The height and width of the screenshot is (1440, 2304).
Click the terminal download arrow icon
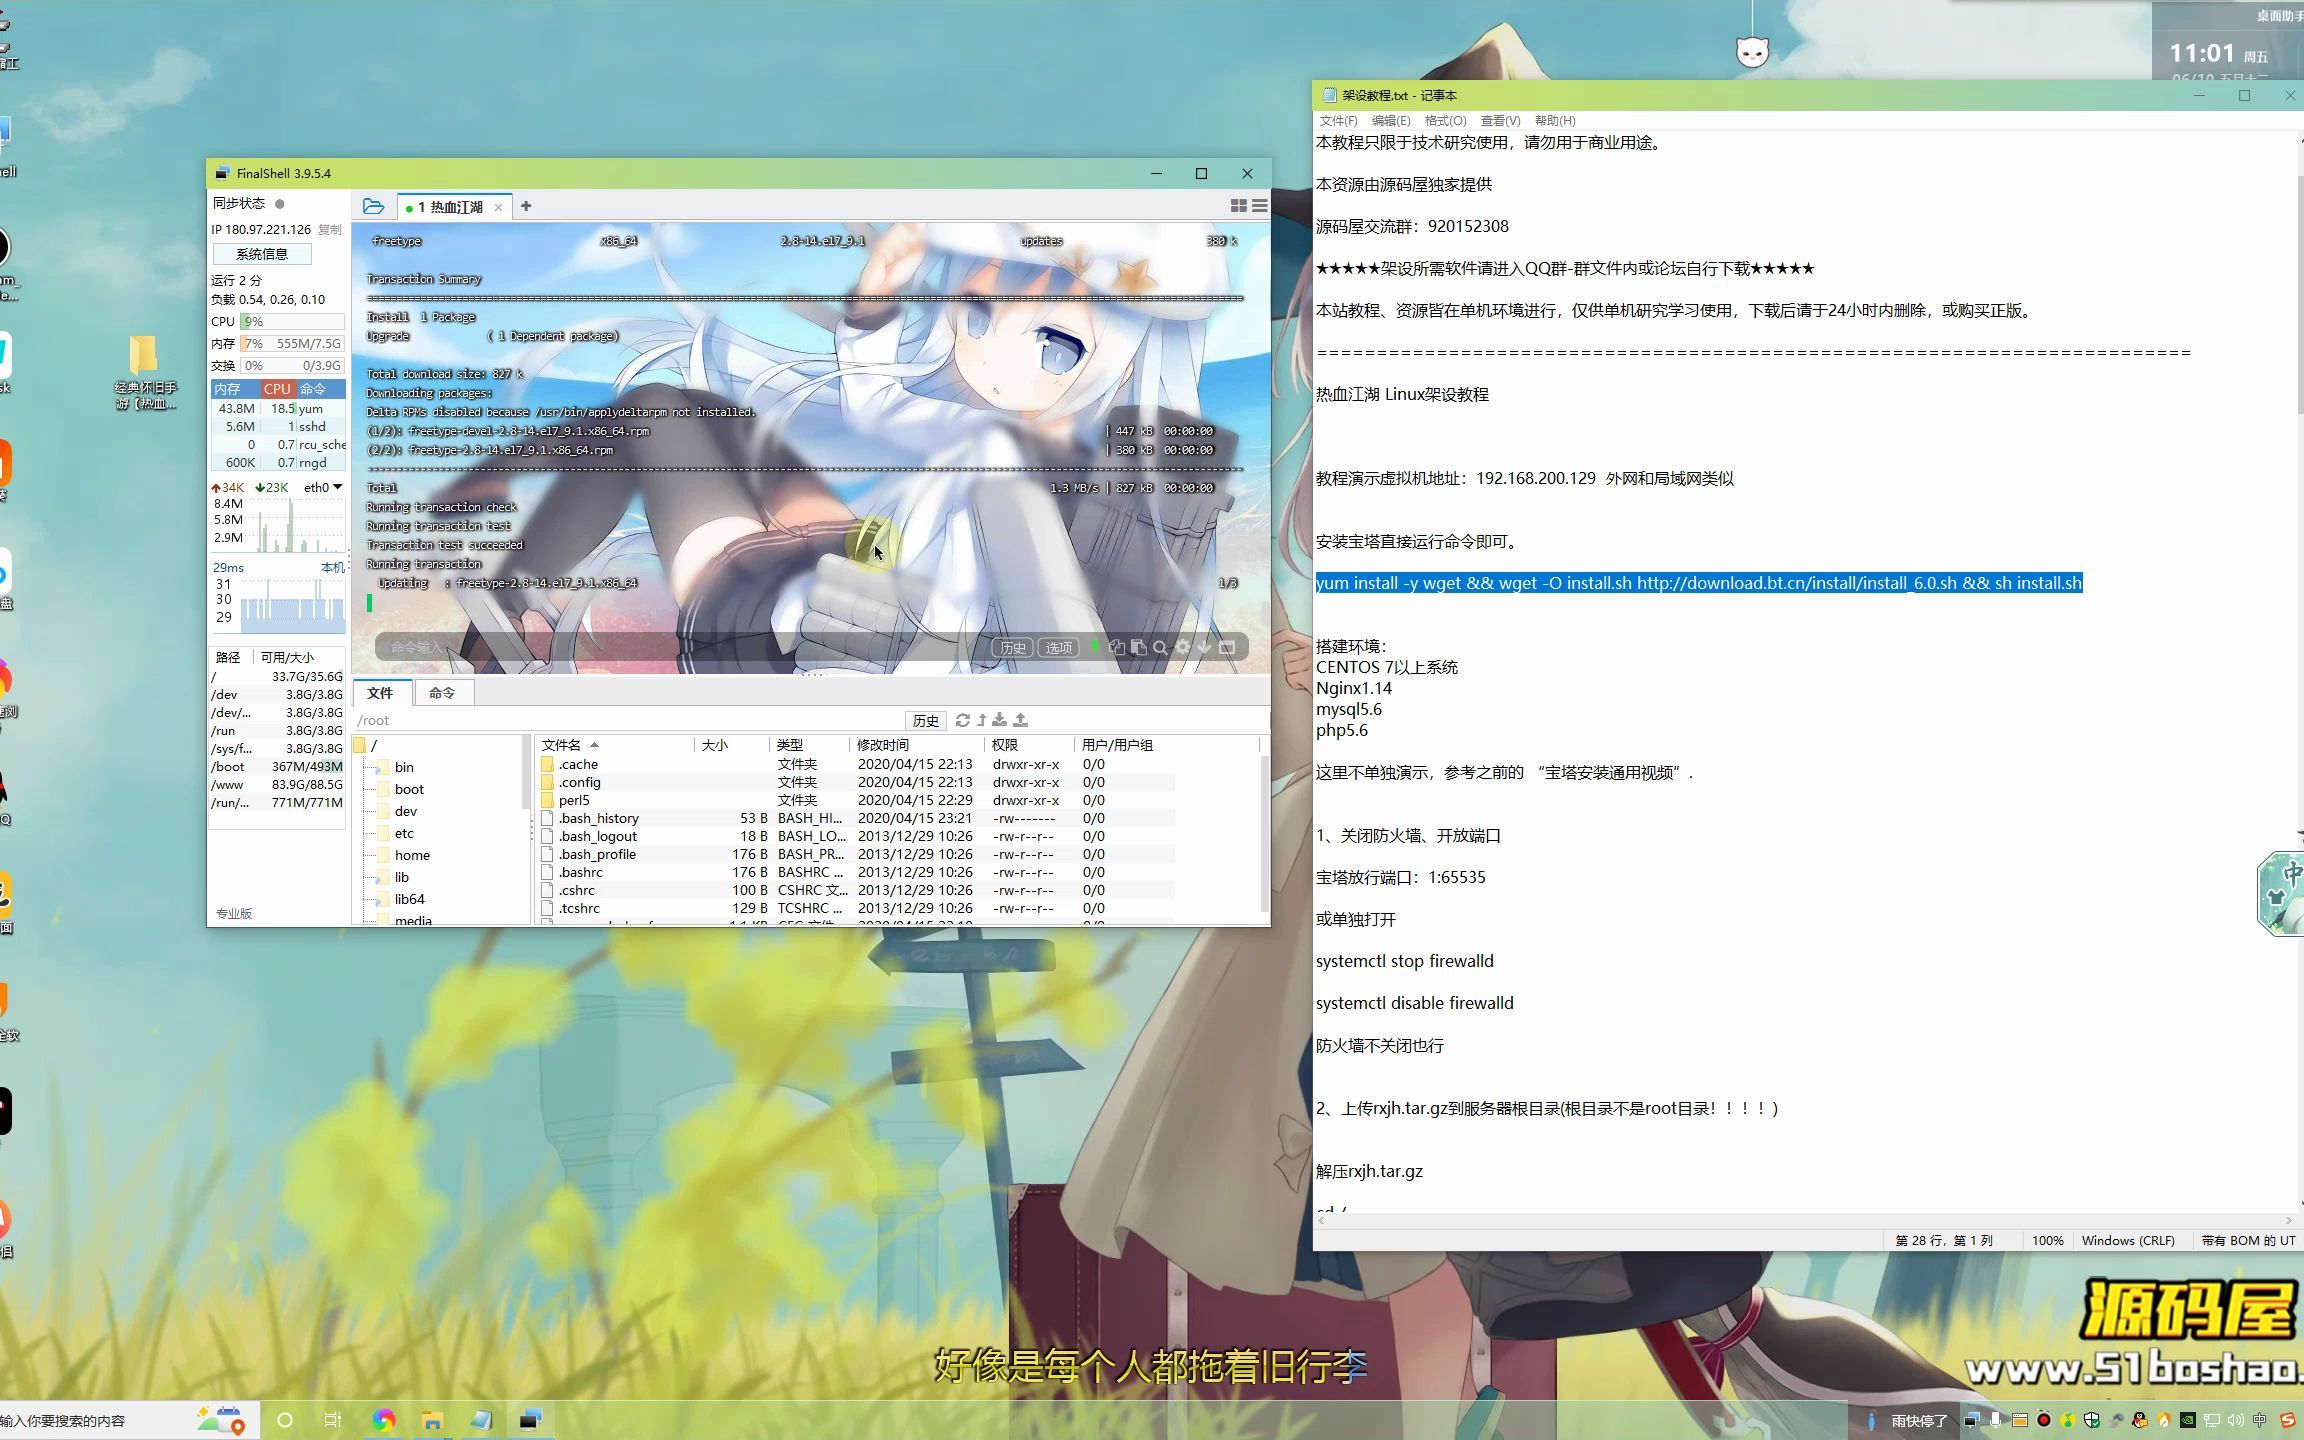point(1204,647)
